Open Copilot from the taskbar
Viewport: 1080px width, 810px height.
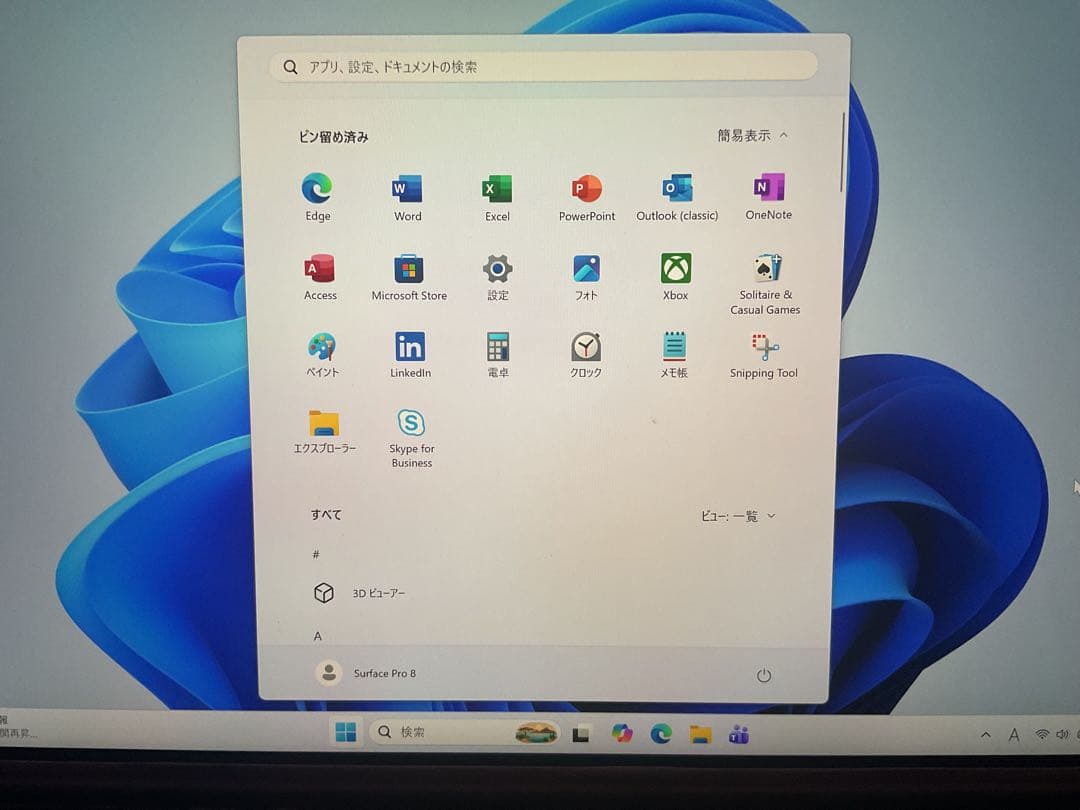coord(621,734)
